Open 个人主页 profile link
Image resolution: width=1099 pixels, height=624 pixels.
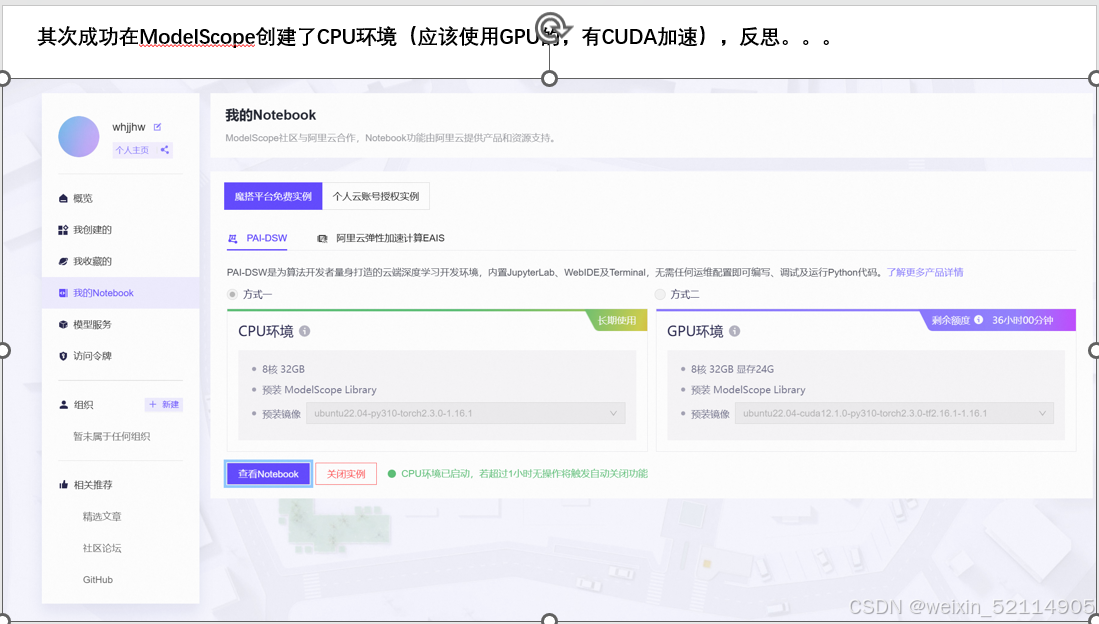[x=132, y=150]
